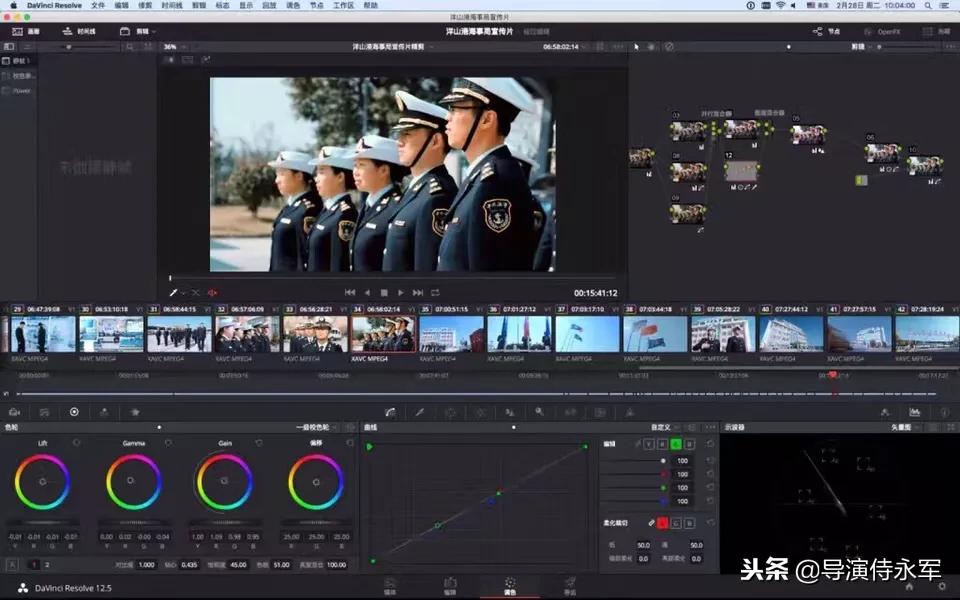Click the play button in viewer transport
This screenshot has height=600, width=960.
(x=401, y=292)
